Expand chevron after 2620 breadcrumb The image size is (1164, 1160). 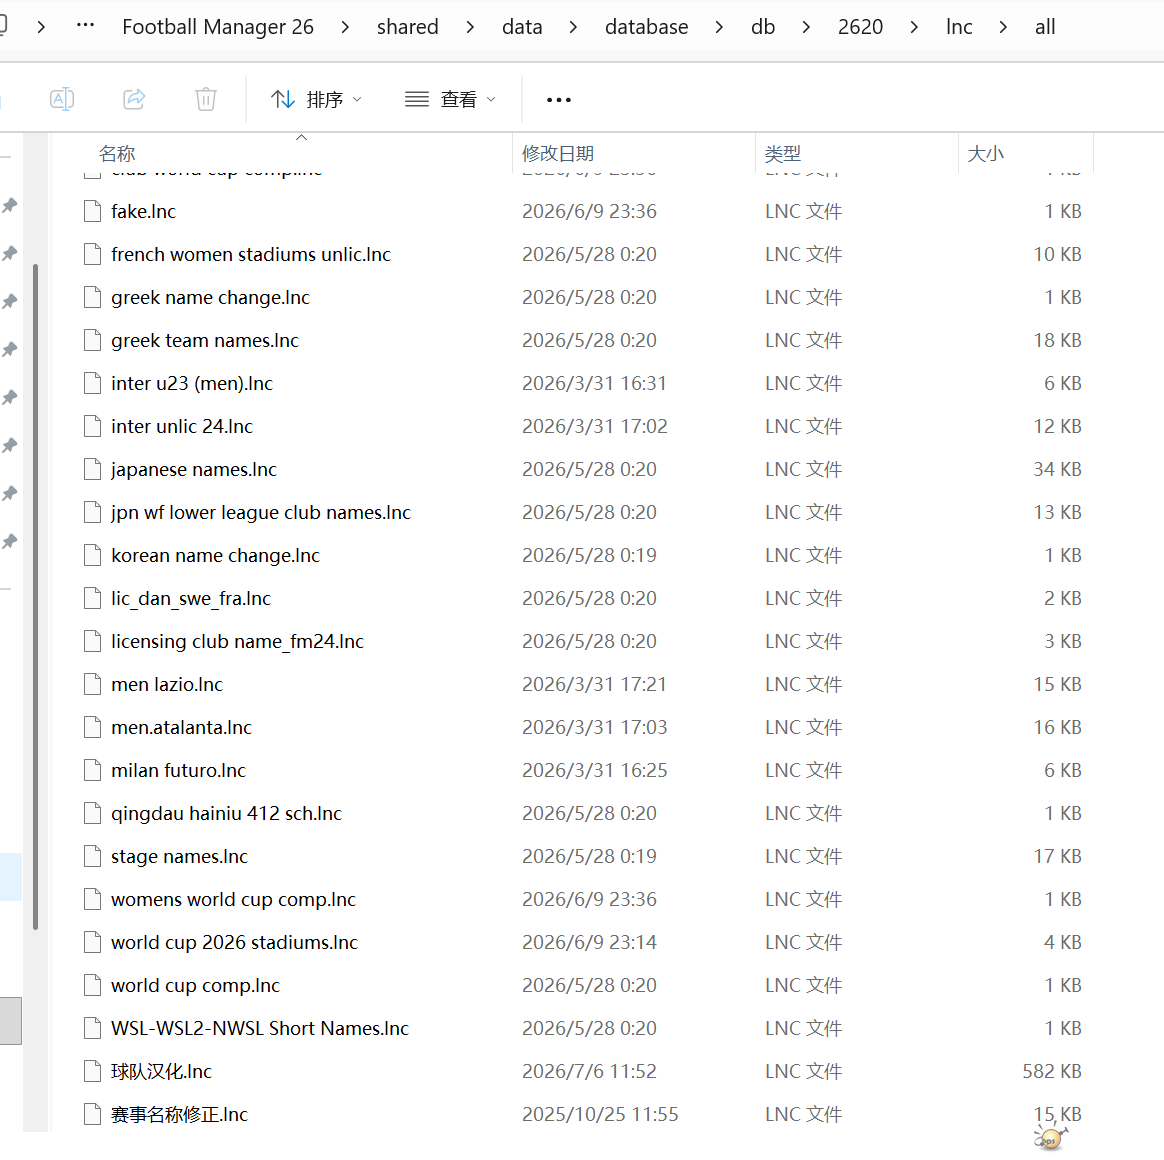tap(914, 27)
